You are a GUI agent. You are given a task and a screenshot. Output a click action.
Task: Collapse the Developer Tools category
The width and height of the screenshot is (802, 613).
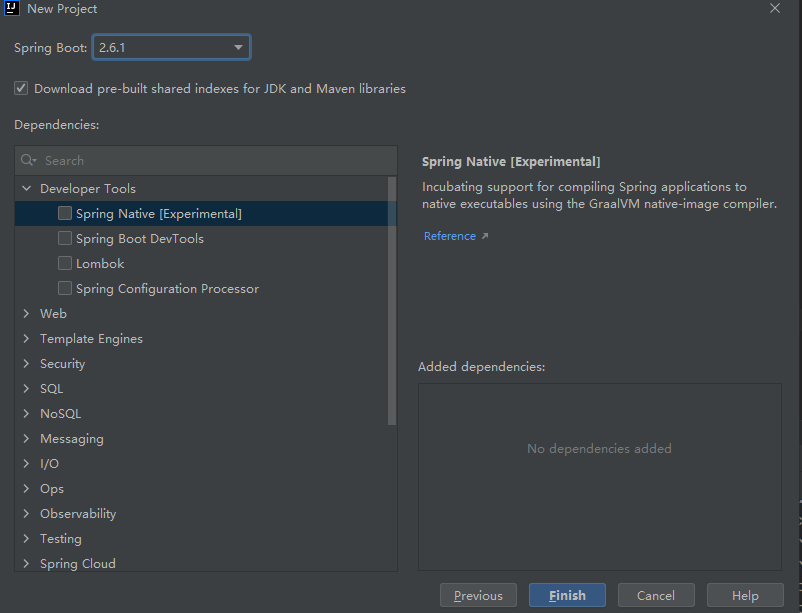tap(27, 188)
